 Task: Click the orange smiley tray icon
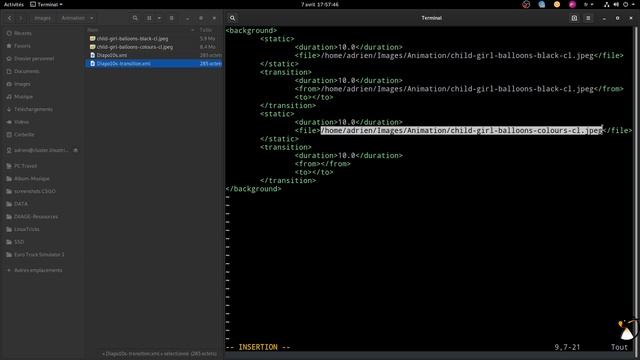[557, 4]
